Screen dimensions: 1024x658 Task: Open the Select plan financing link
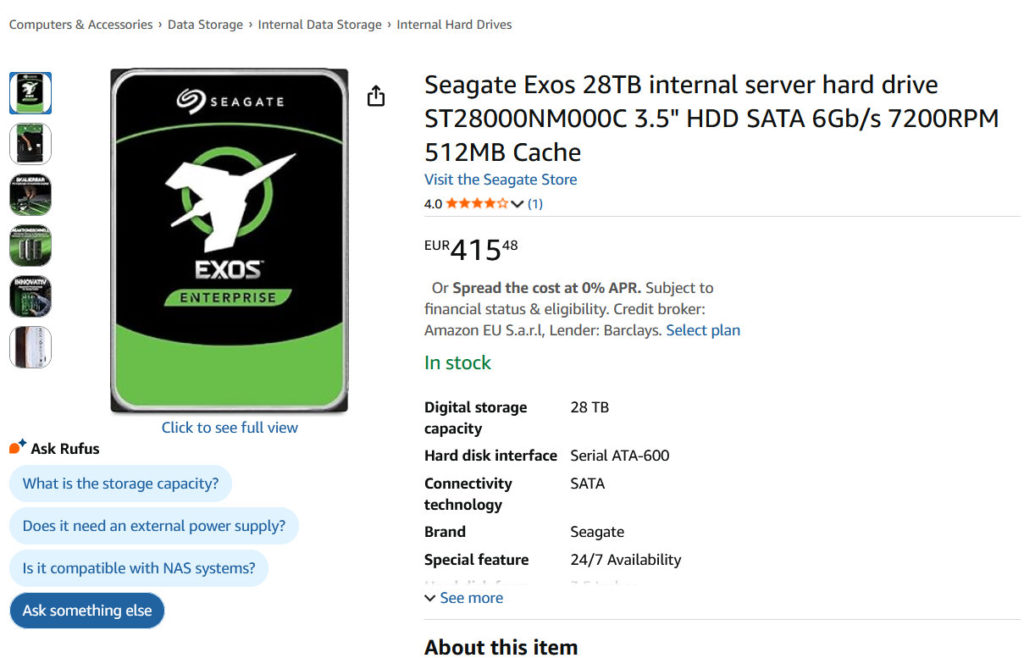703,330
